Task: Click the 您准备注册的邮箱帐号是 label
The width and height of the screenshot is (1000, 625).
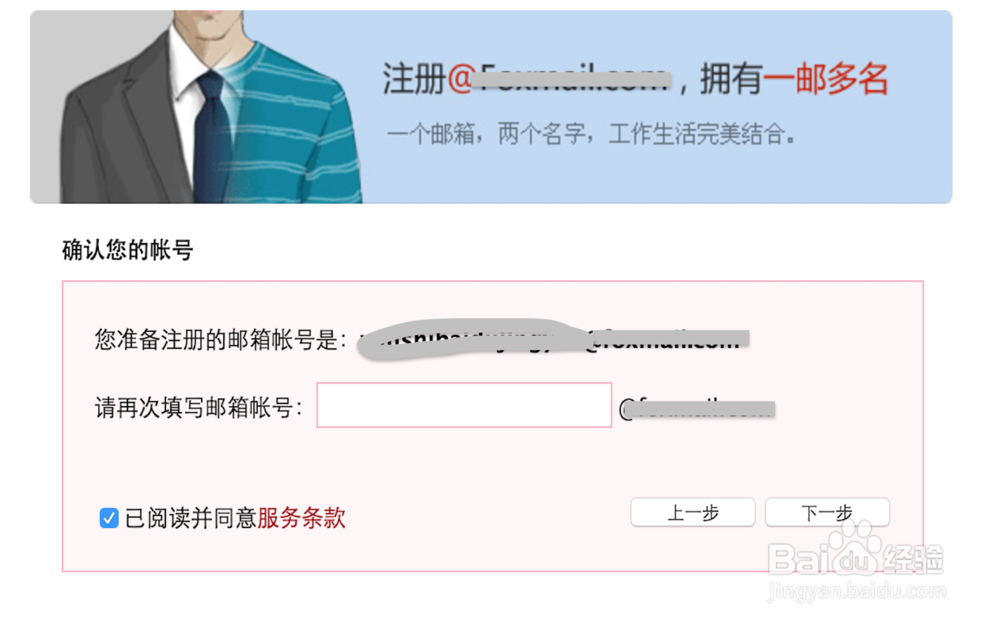Action: coord(221,340)
